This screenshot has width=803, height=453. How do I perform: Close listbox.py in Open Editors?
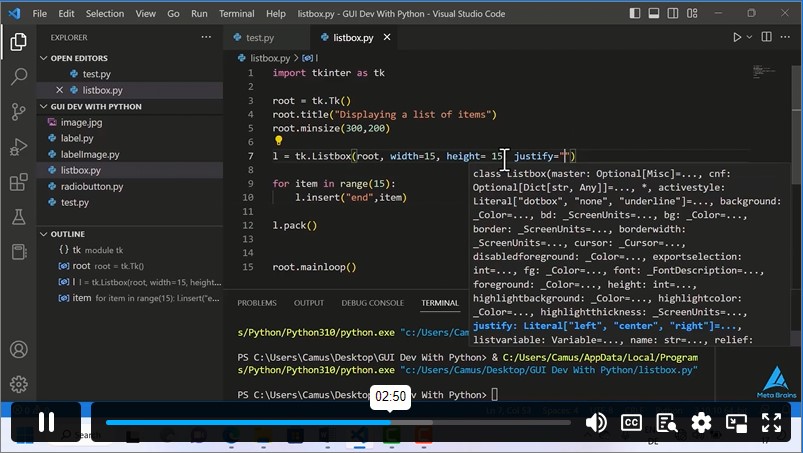tap(59, 90)
